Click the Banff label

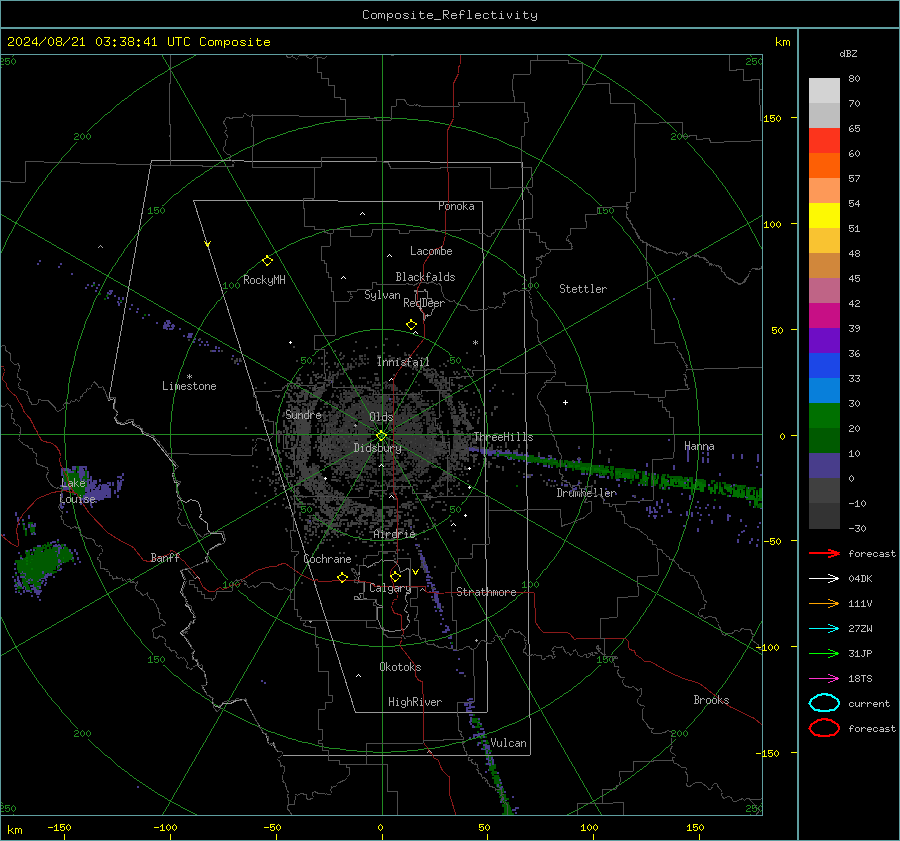165,557
